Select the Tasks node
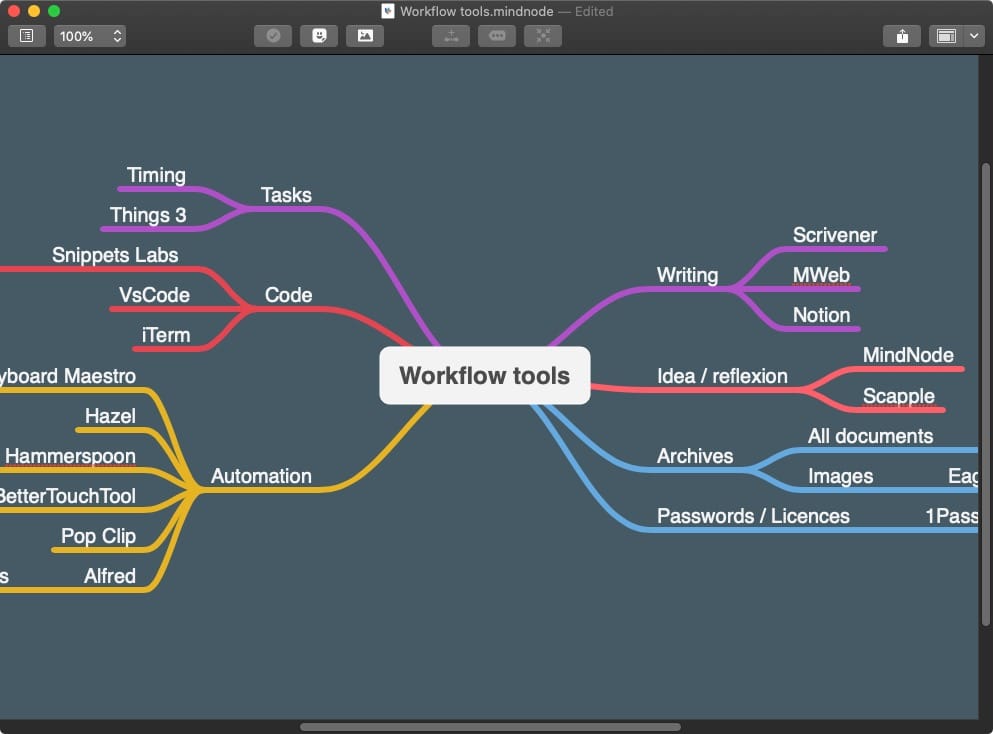Image resolution: width=993 pixels, height=734 pixels. 286,195
